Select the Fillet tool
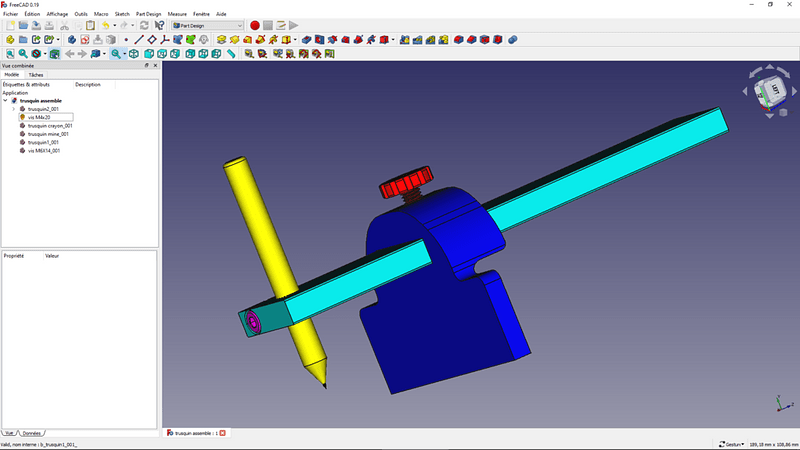 point(458,40)
